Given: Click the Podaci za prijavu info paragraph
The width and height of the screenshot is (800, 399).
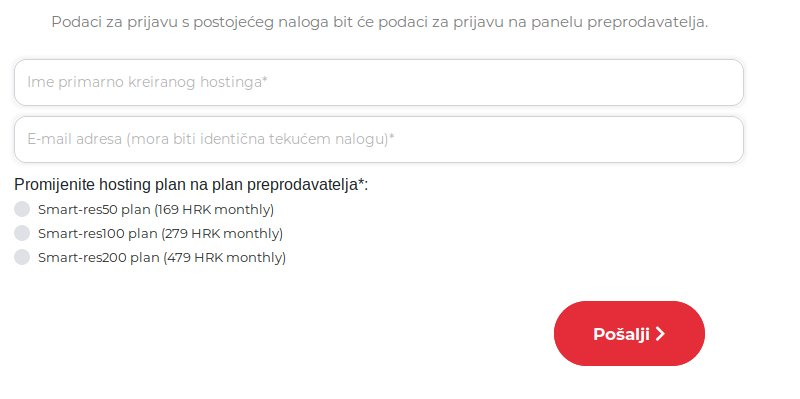Looking at the screenshot, I should 380,22.
